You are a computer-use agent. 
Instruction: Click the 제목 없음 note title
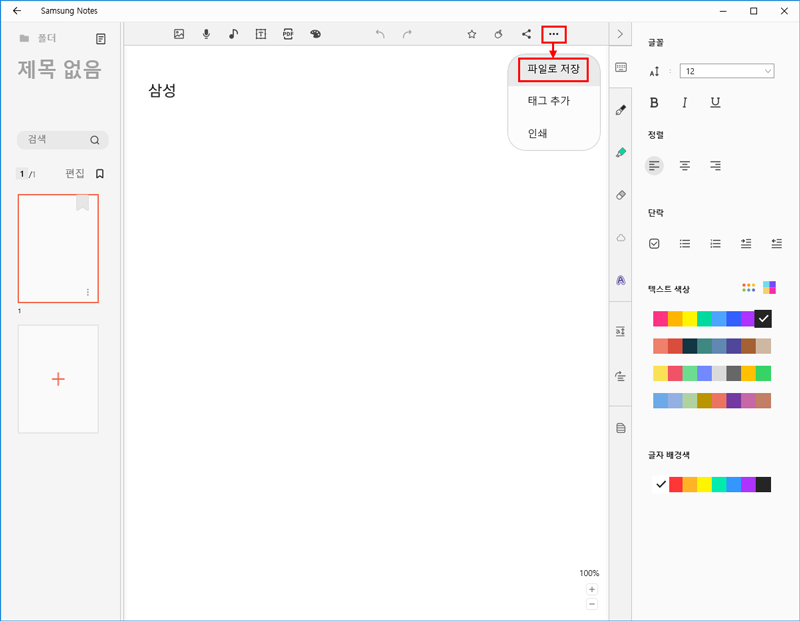click(x=60, y=69)
